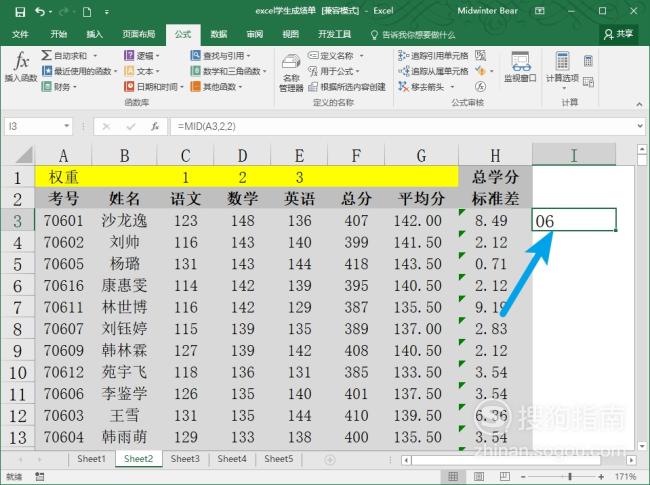Image resolution: width=650 pixels, height=485 pixels.
Task: Select column A header
Action: (63, 155)
